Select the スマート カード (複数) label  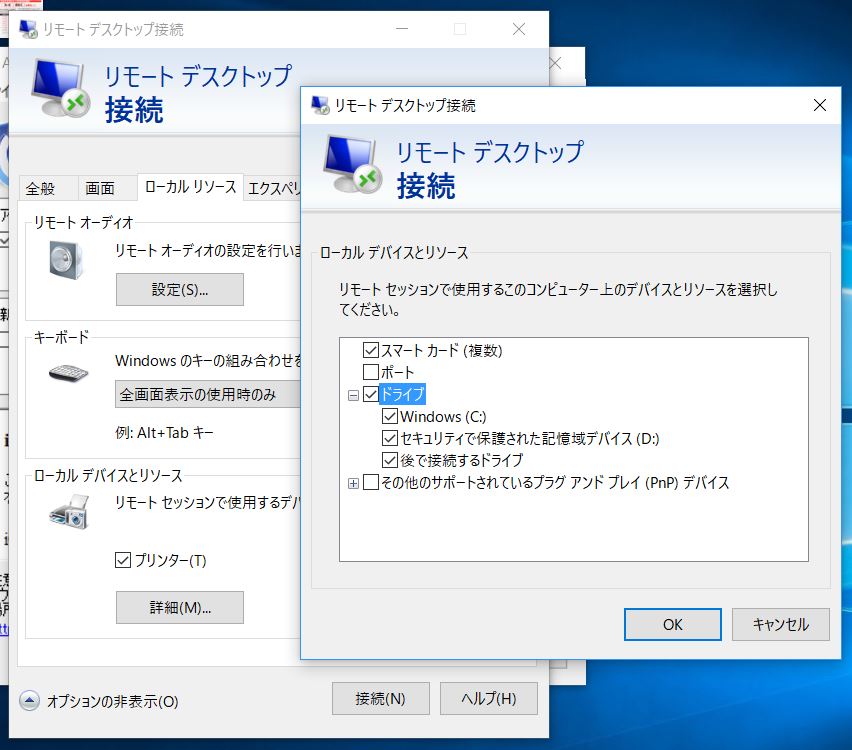point(441,351)
